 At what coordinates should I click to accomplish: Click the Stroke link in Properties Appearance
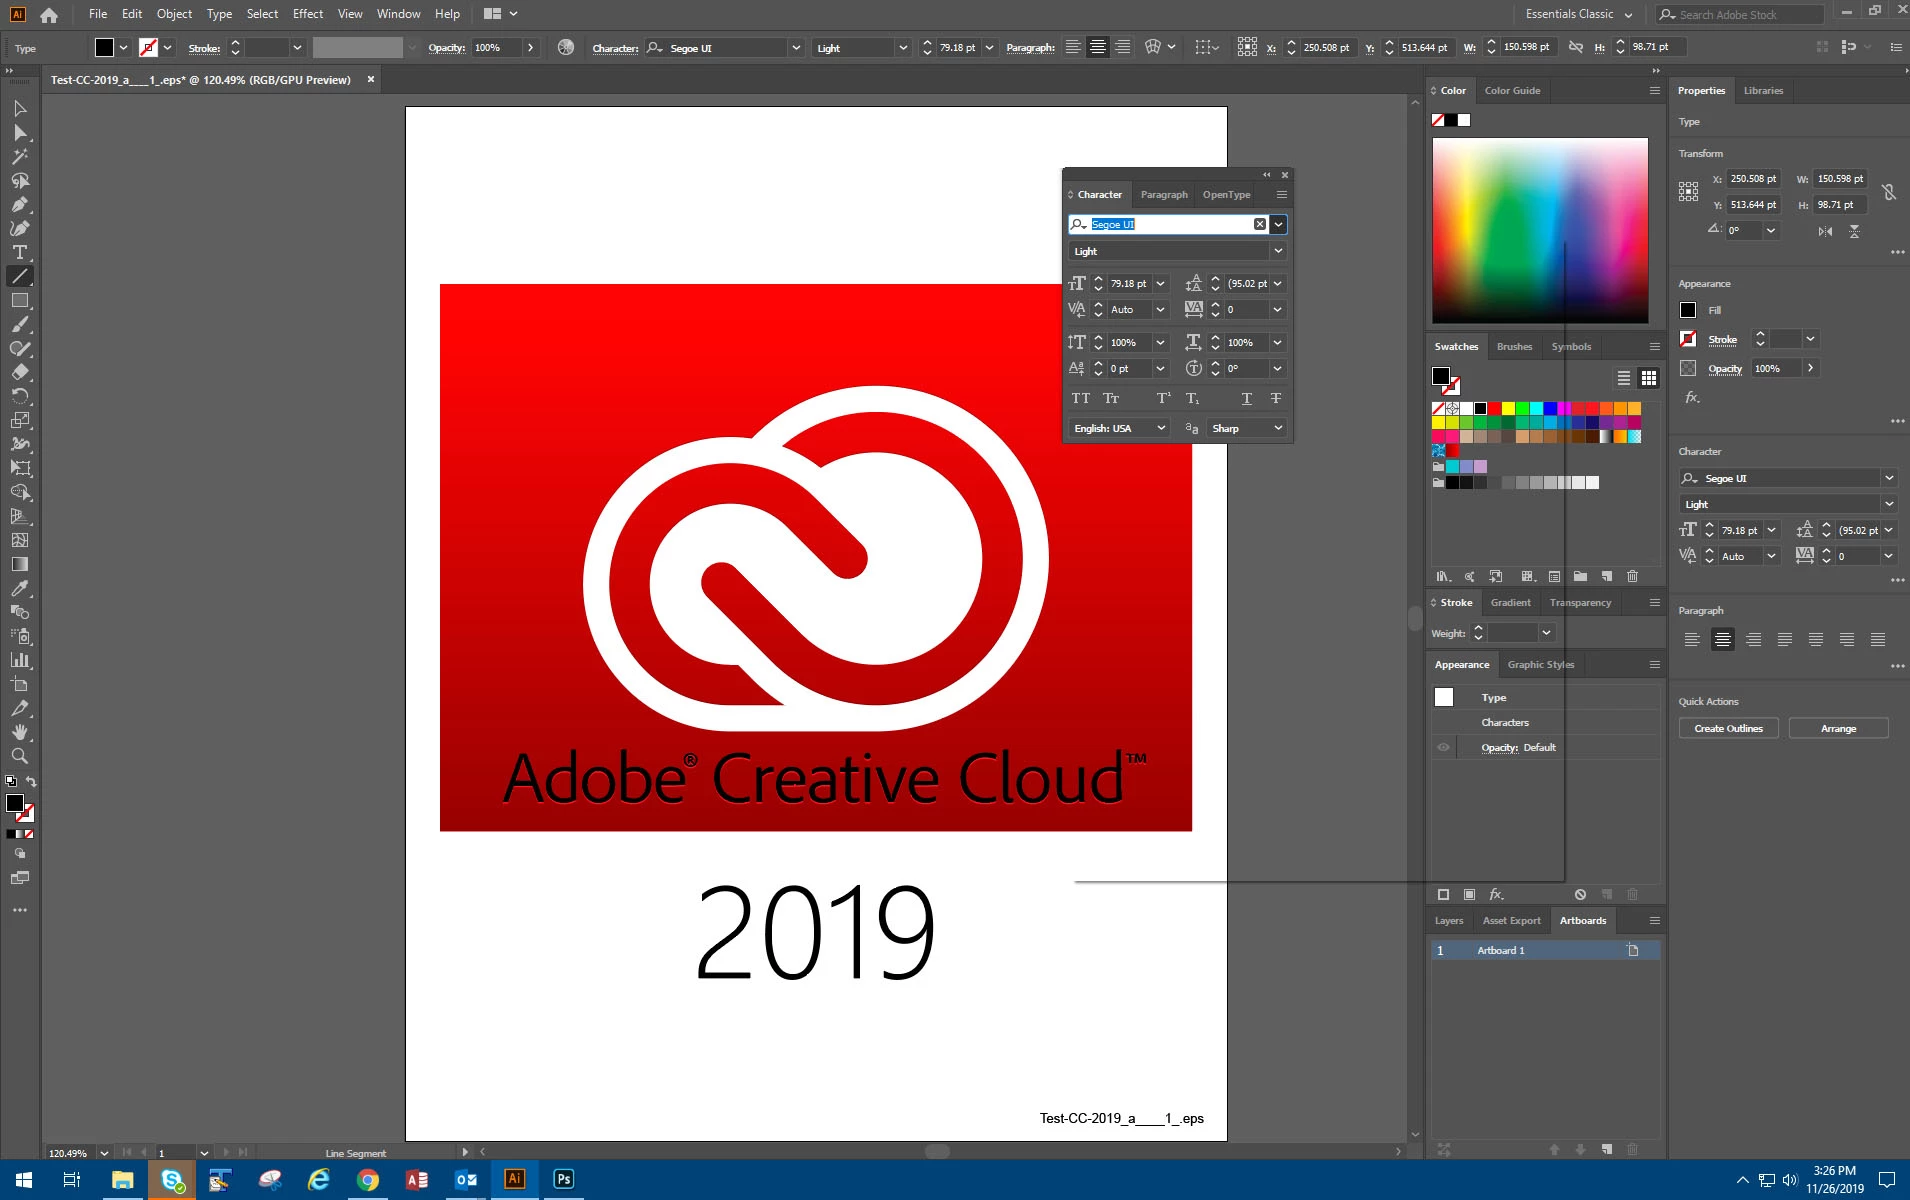click(1722, 340)
